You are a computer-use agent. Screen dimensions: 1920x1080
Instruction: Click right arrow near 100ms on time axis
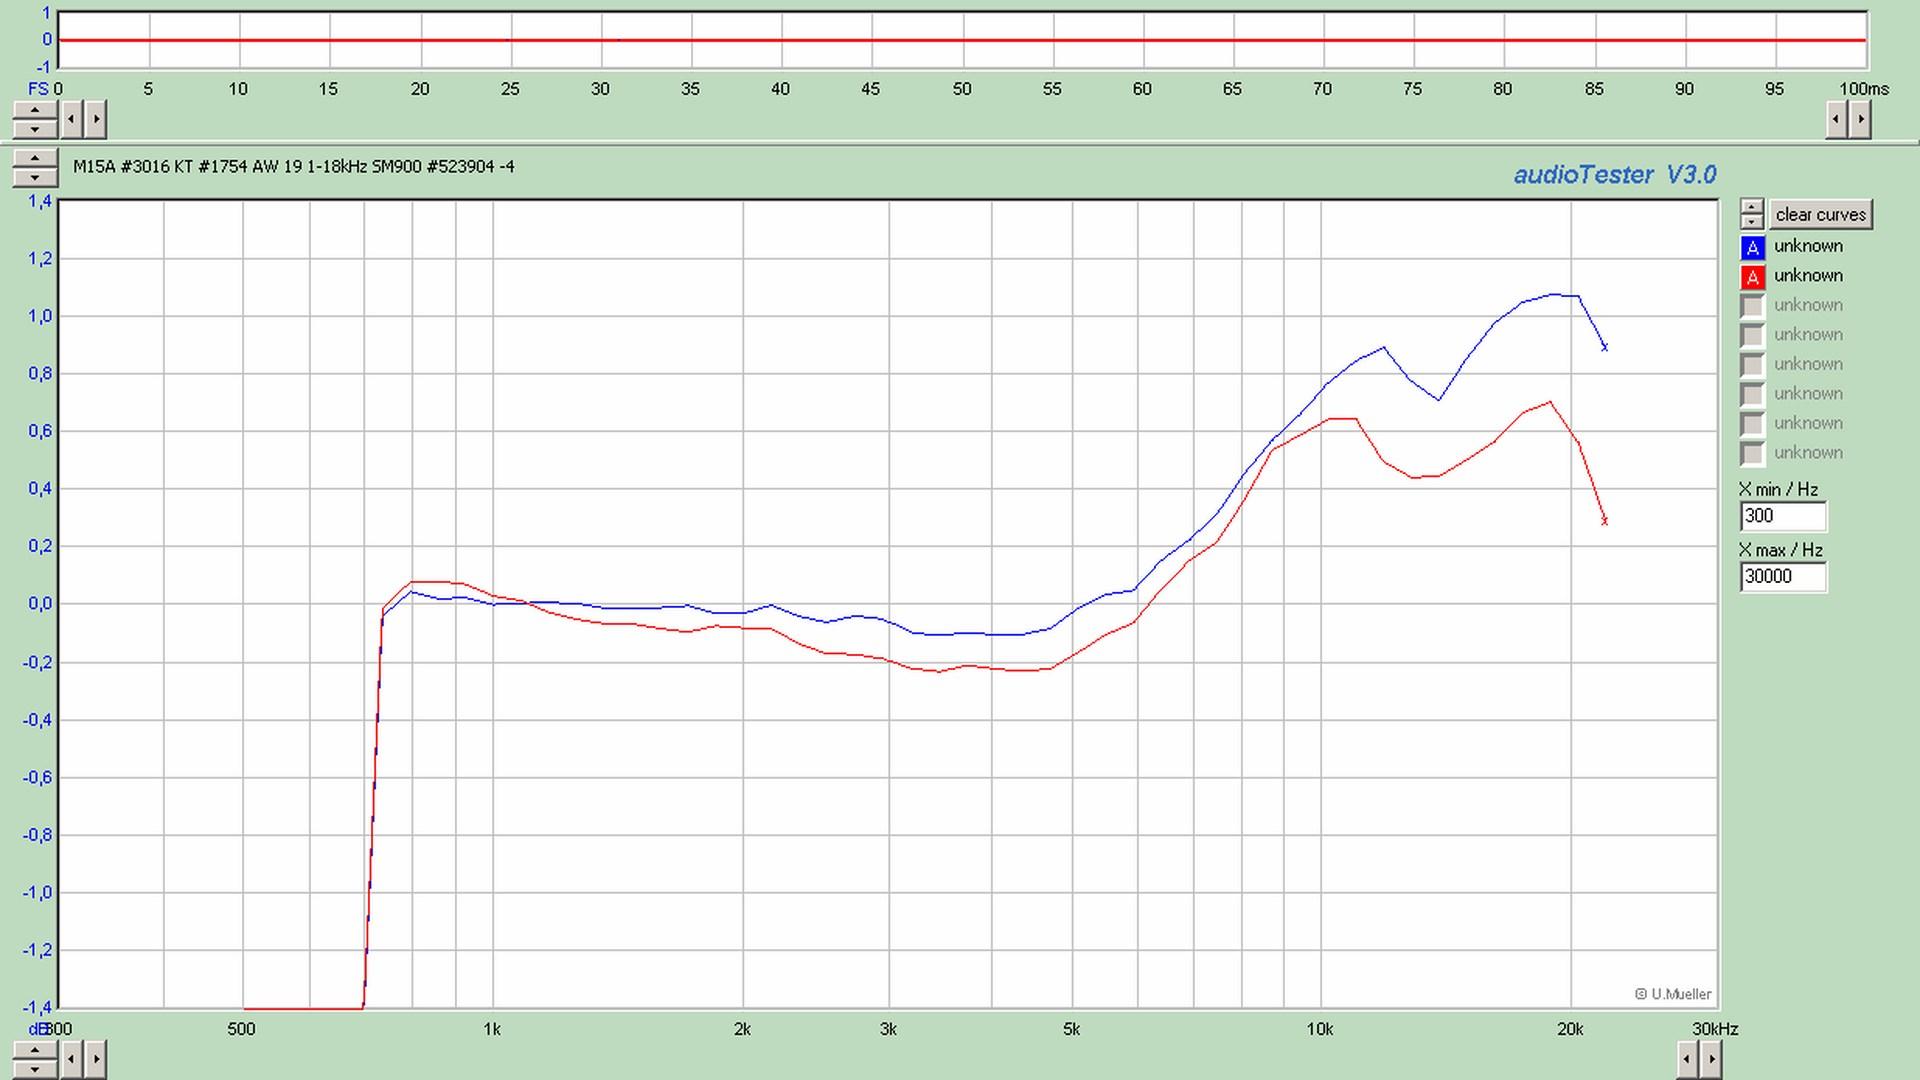1860,119
